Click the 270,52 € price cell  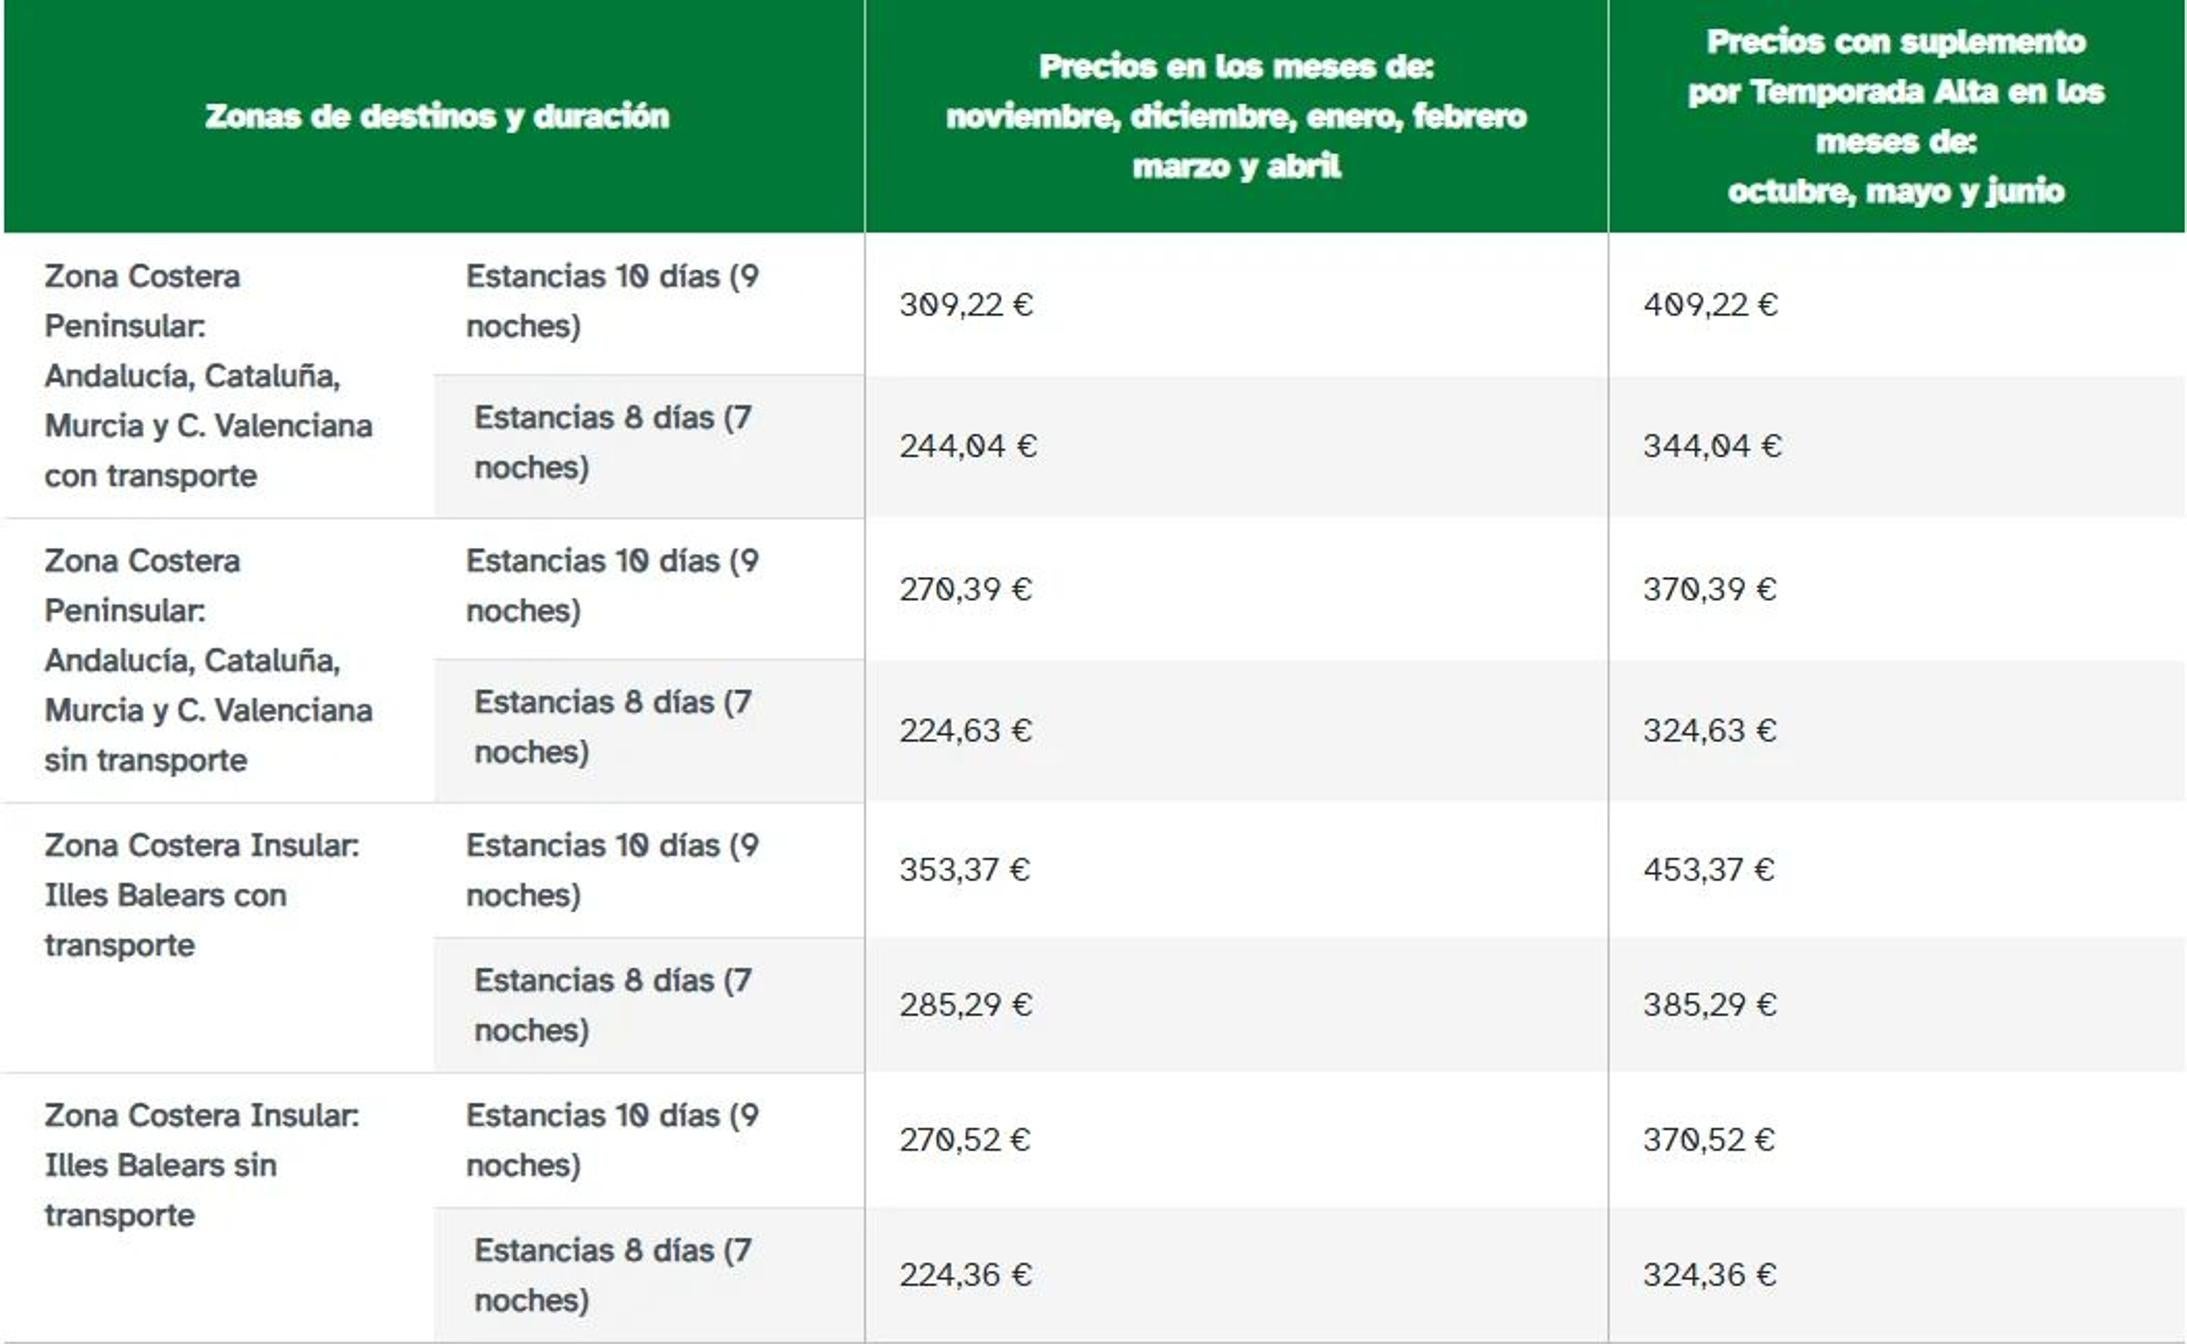pos(965,1140)
